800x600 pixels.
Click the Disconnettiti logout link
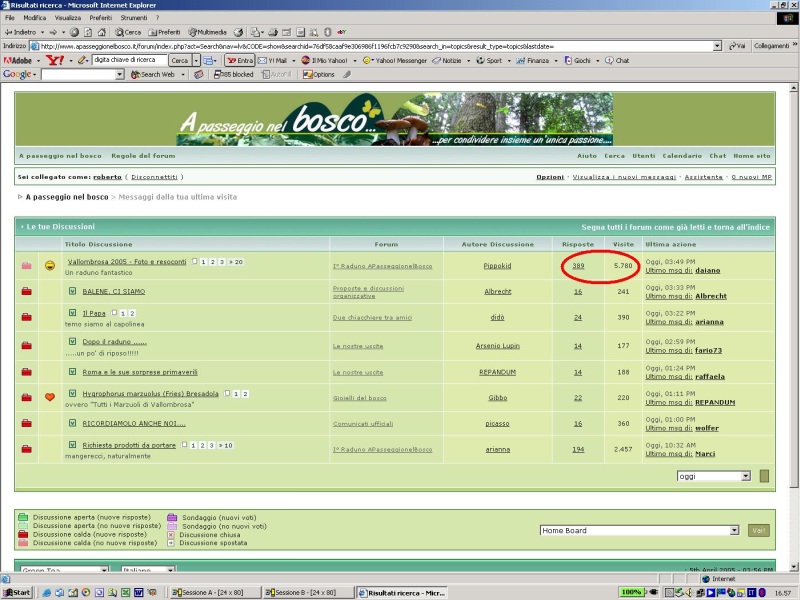click(156, 177)
